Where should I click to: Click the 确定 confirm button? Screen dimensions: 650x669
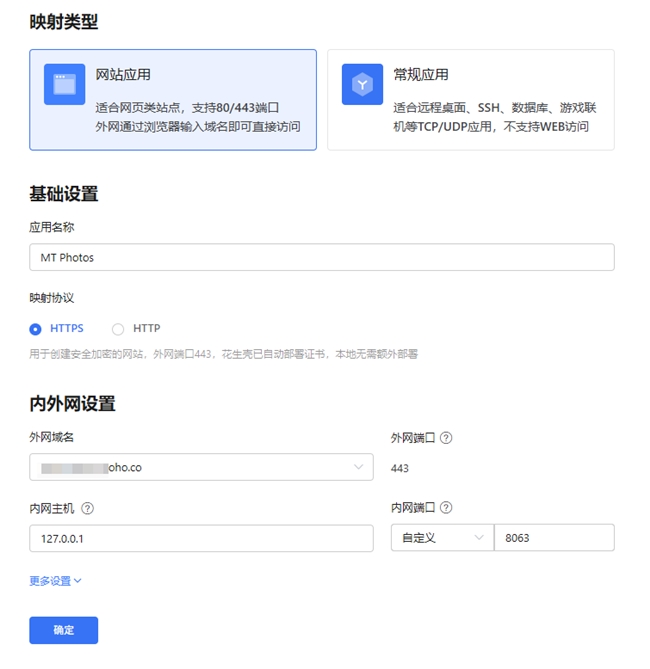(63, 630)
